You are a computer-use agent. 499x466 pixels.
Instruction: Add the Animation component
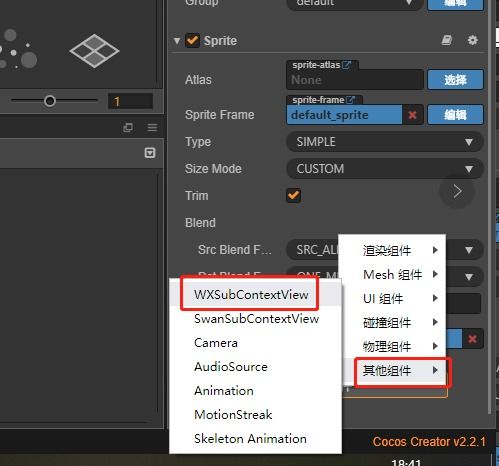(256, 391)
